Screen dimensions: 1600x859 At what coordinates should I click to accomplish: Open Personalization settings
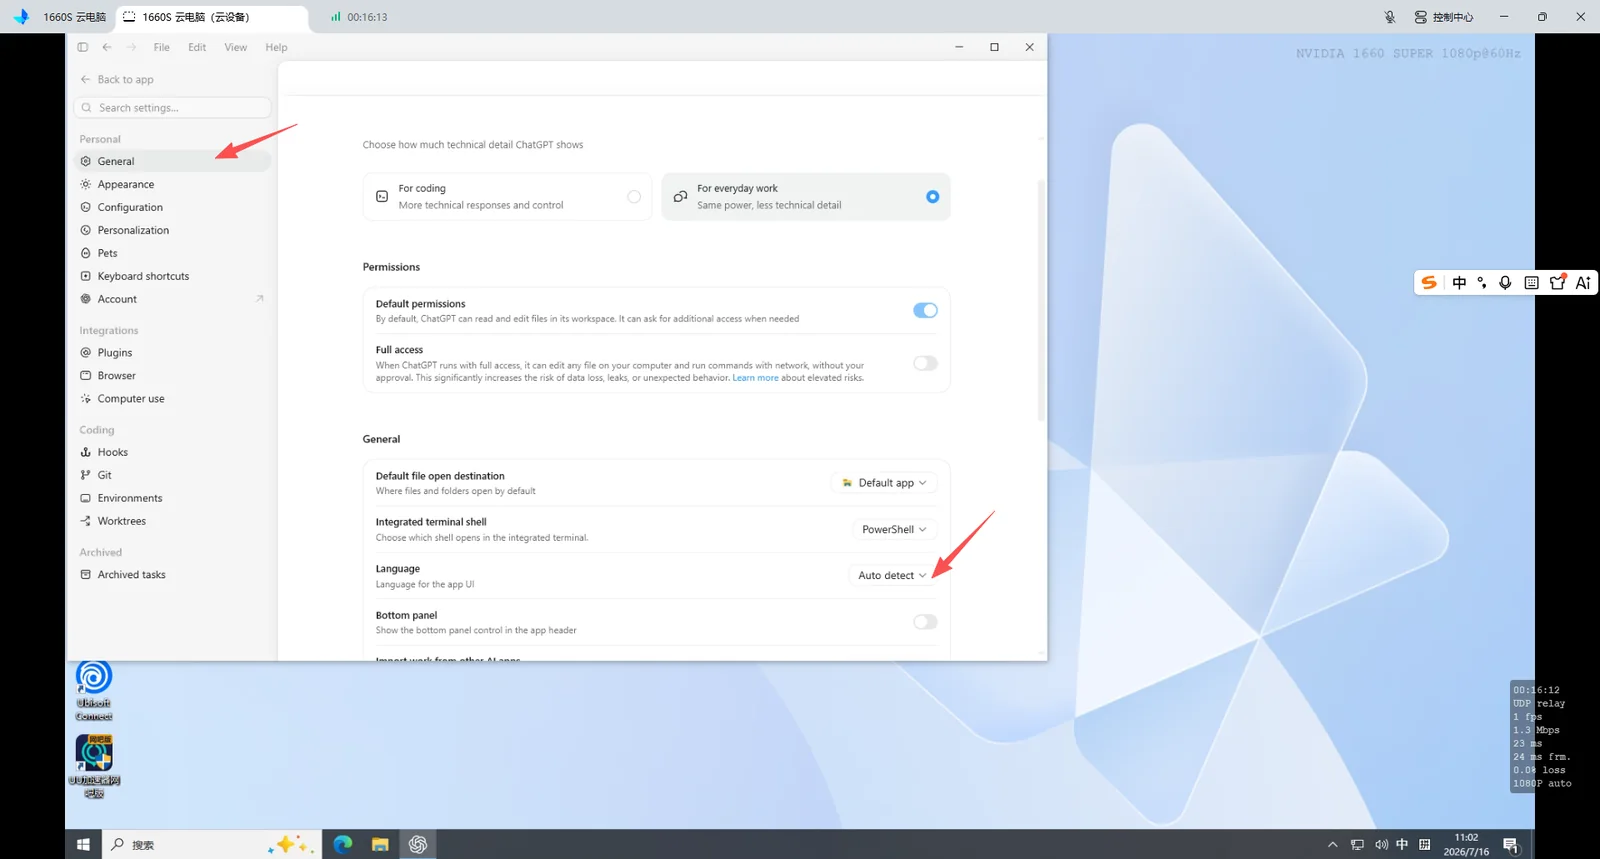pos(172,230)
